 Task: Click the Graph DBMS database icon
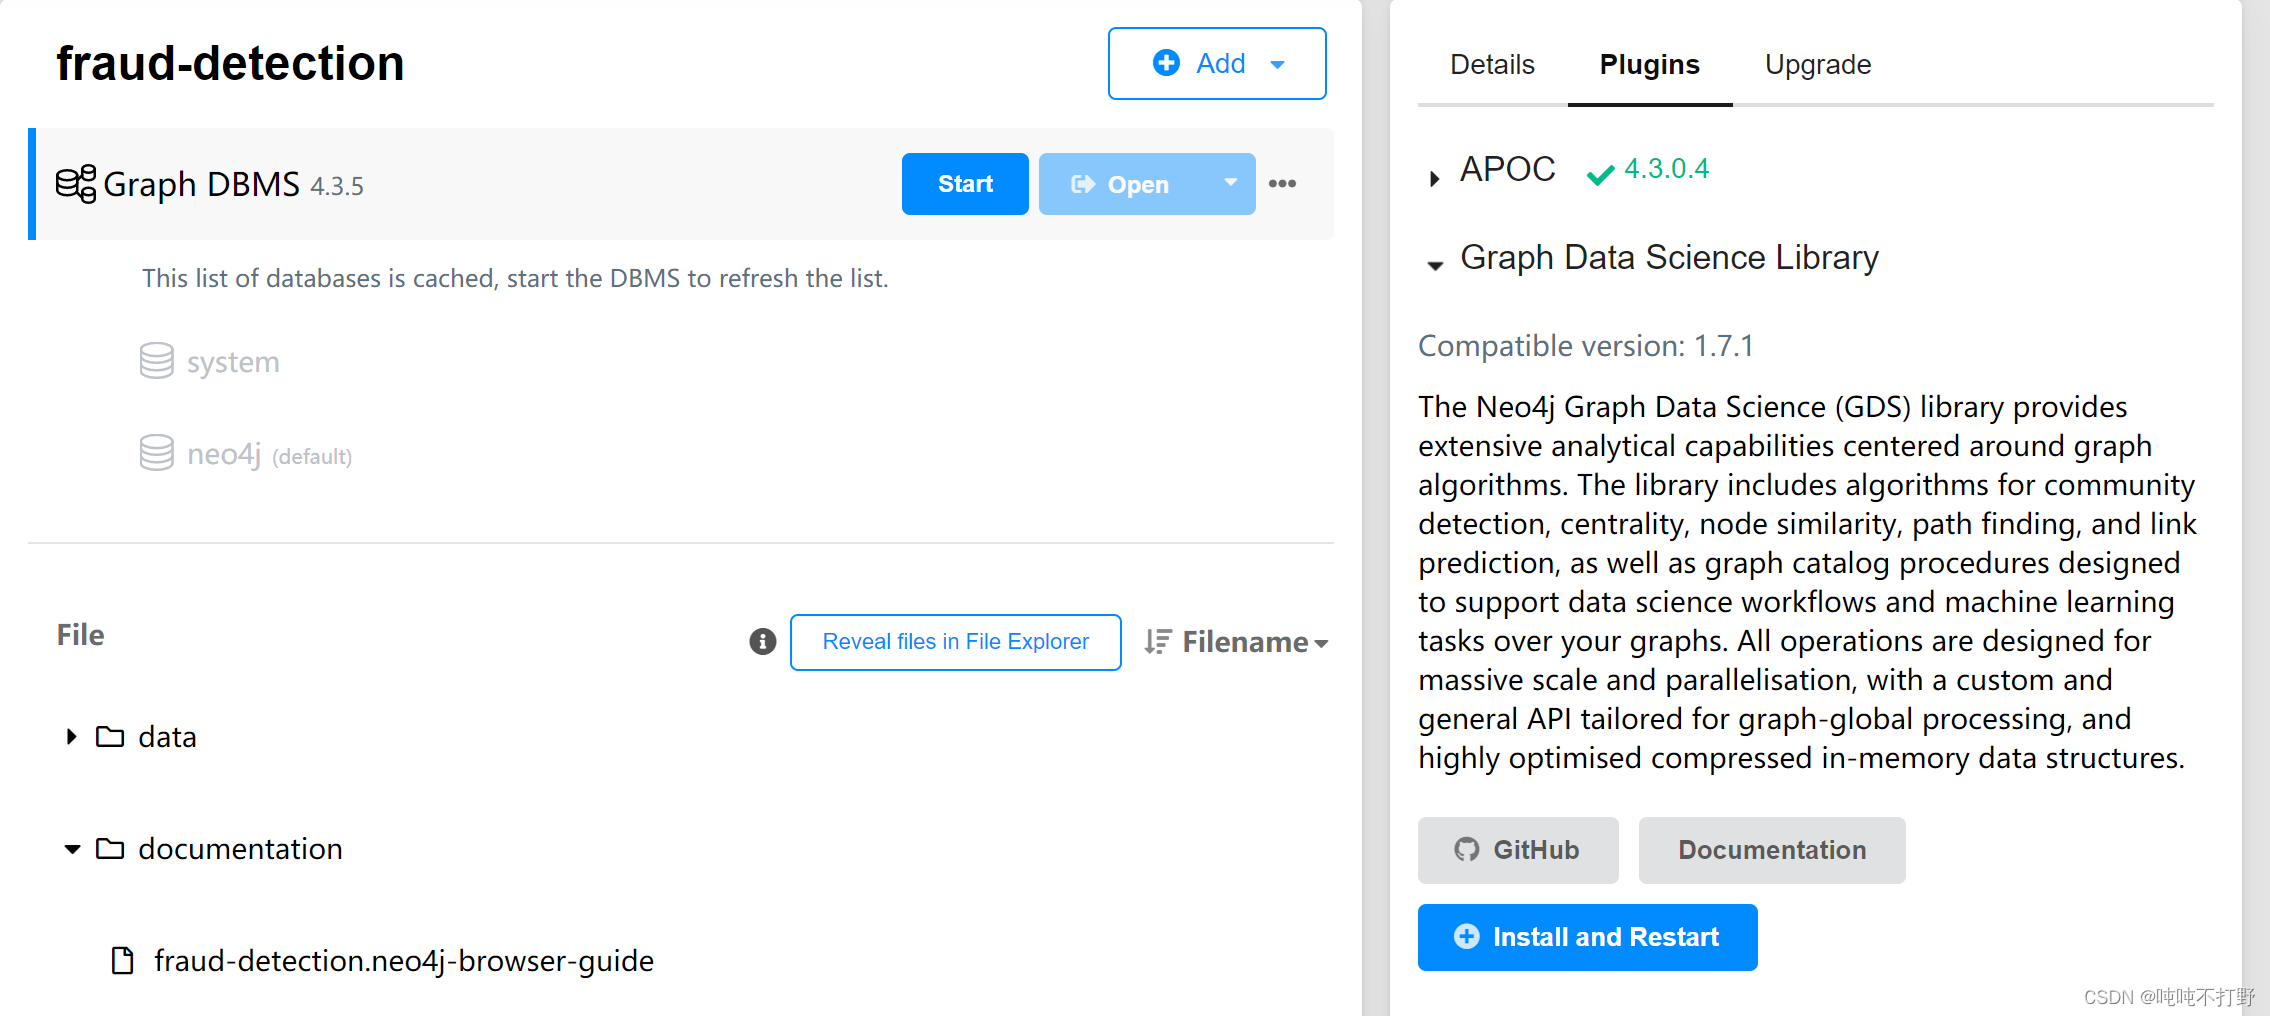coord(76,184)
